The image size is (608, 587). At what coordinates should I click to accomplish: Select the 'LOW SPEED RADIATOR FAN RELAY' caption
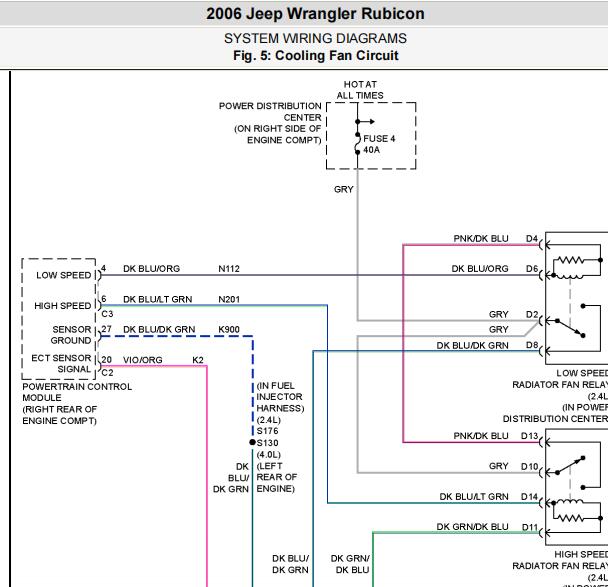click(560, 379)
